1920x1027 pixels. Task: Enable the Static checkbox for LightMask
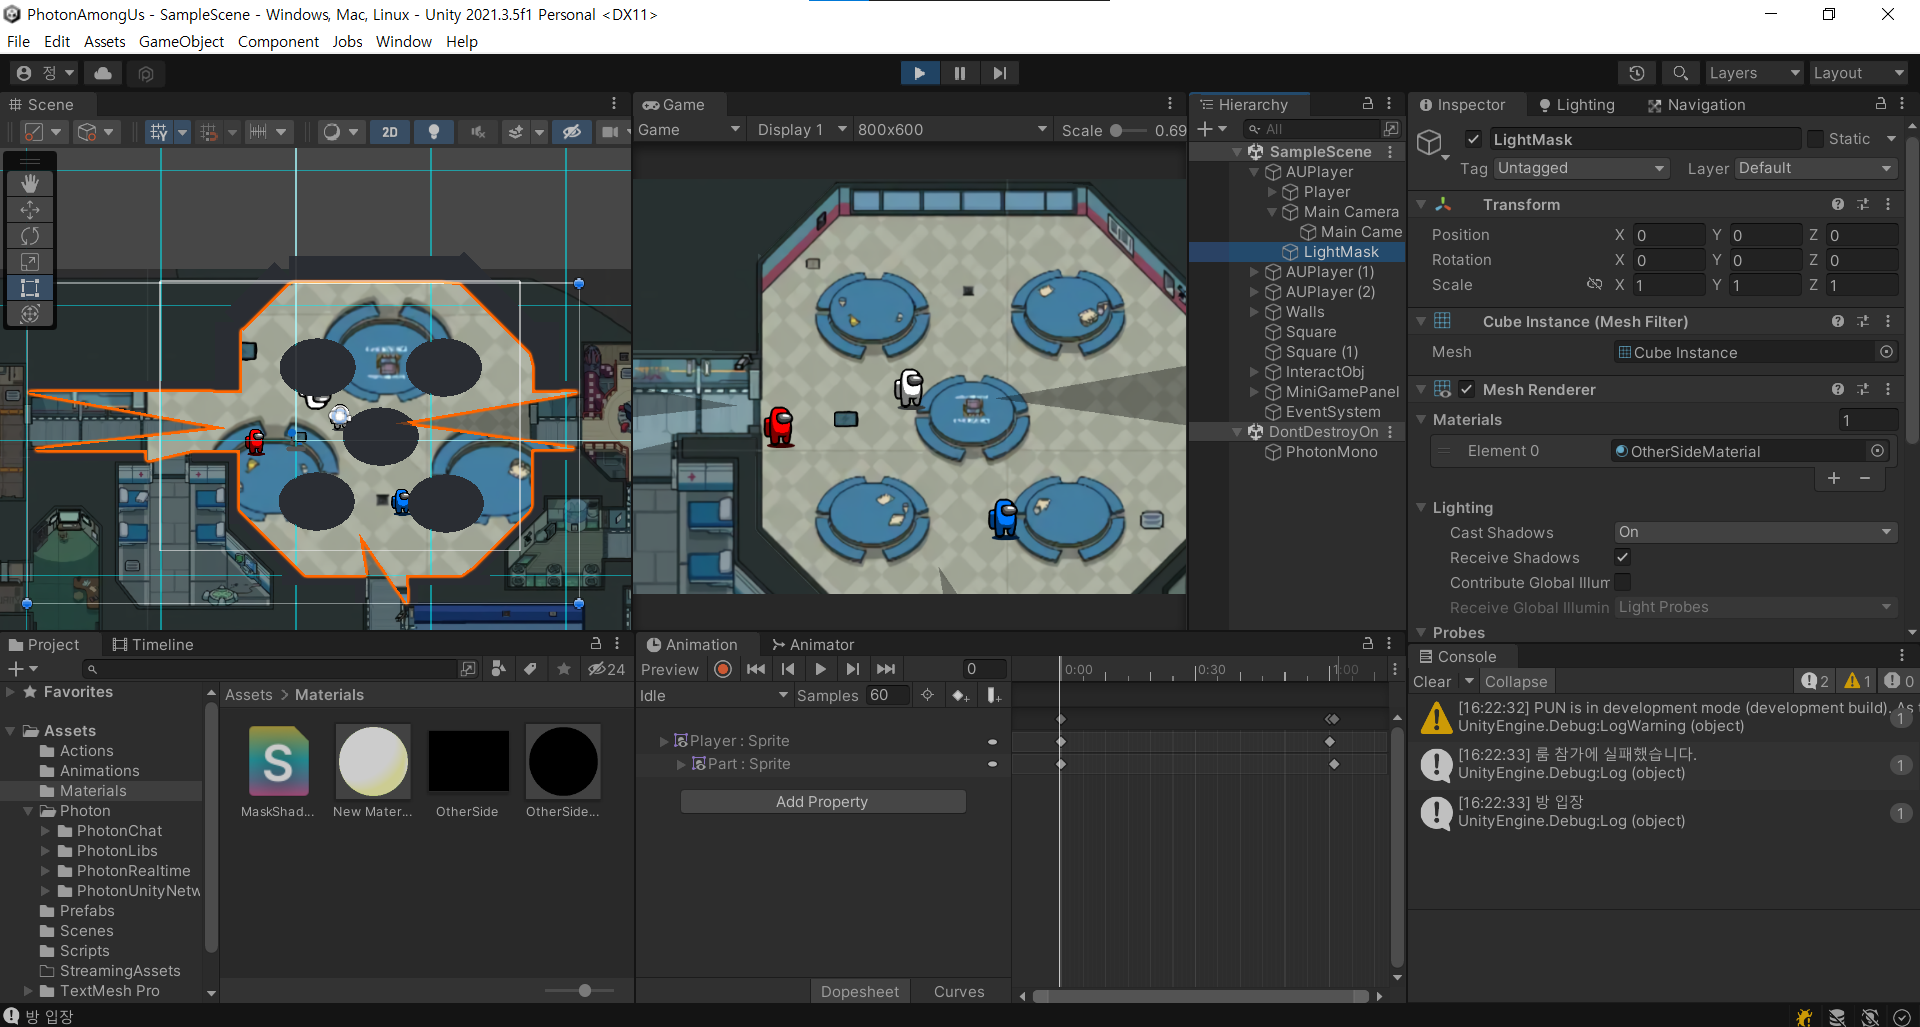1815,139
